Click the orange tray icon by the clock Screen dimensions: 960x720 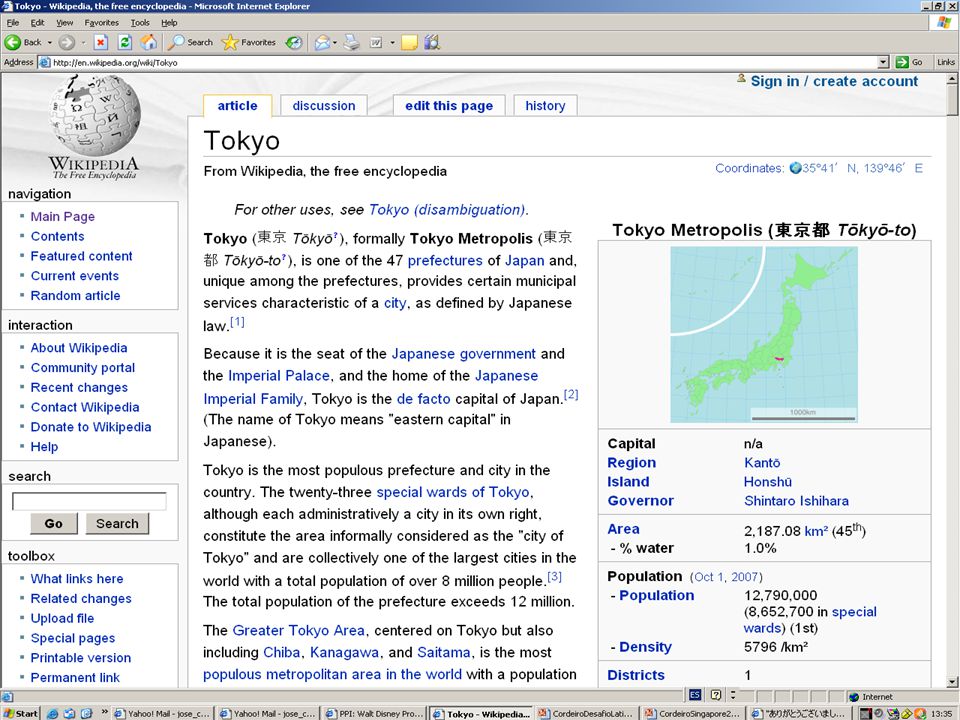coord(920,713)
